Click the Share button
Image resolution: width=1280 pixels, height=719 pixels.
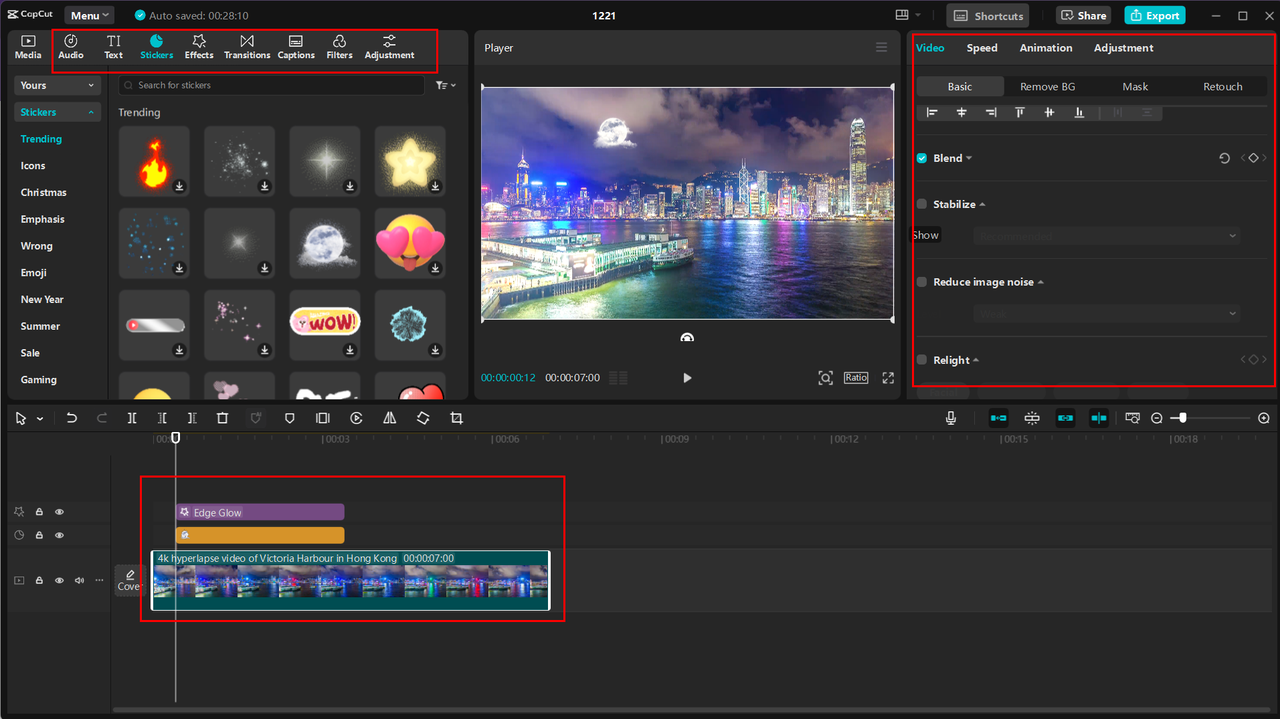point(1084,15)
